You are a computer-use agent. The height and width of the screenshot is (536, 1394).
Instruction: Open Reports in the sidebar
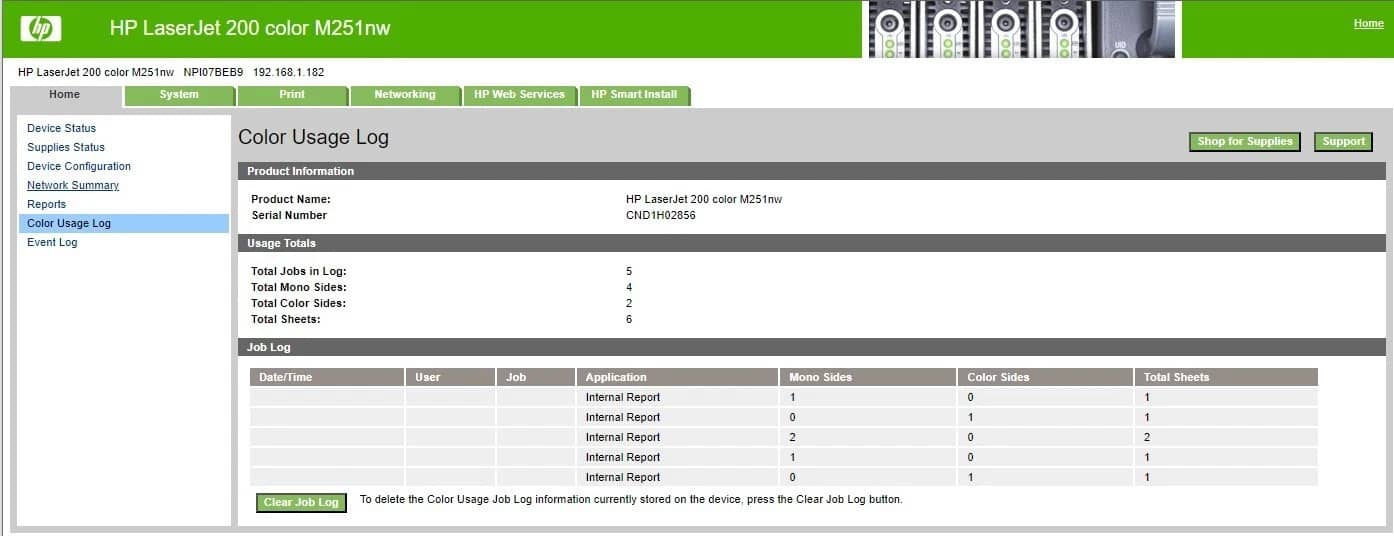pos(47,204)
